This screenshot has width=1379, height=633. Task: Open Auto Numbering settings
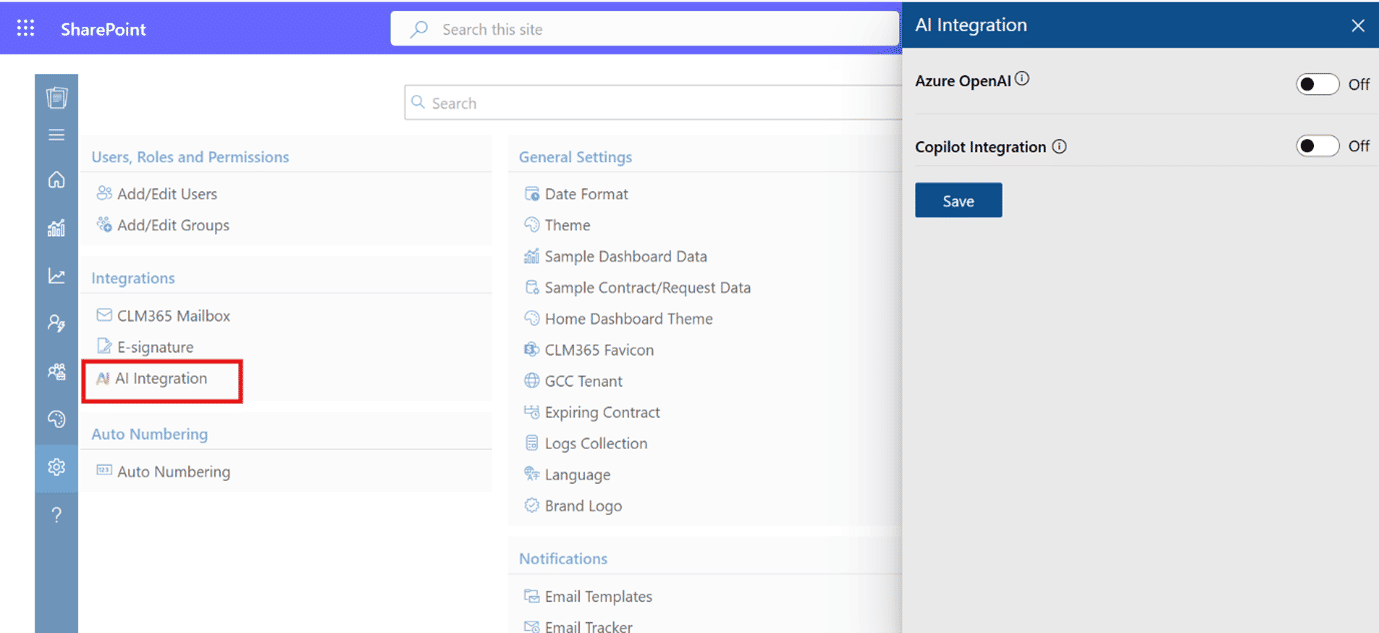pos(173,472)
